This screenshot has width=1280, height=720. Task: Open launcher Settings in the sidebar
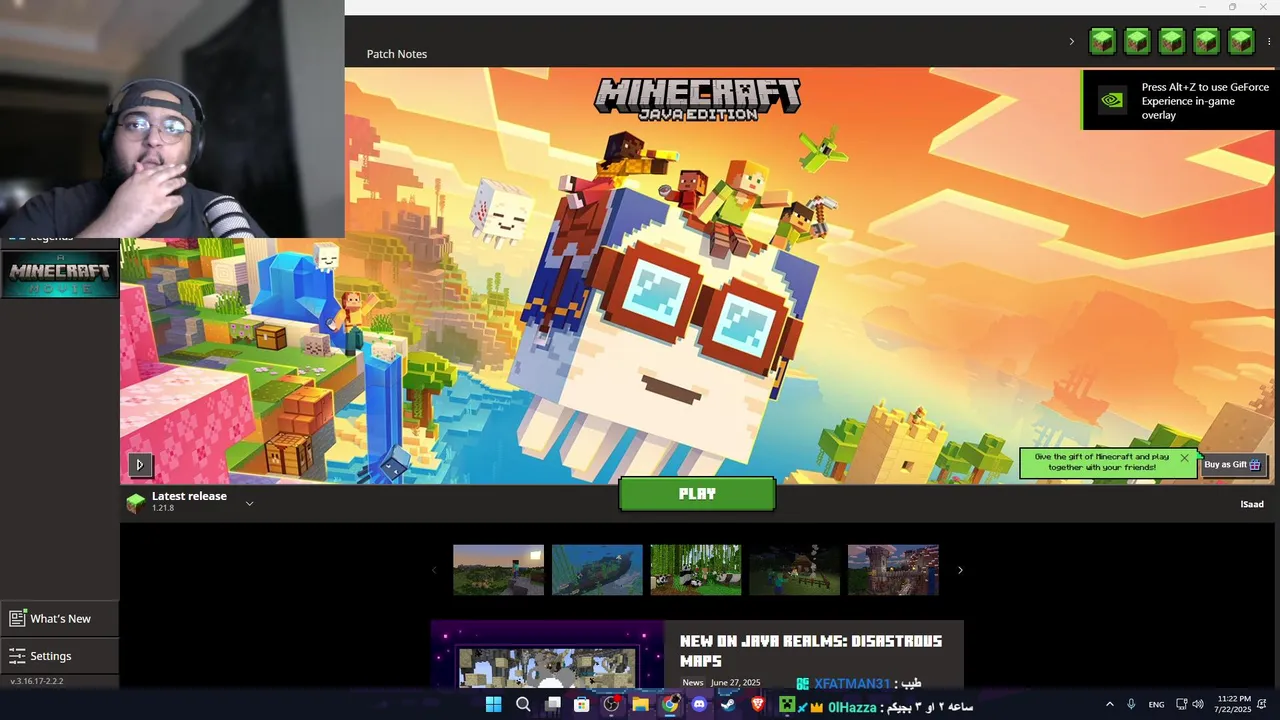(59, 656)
